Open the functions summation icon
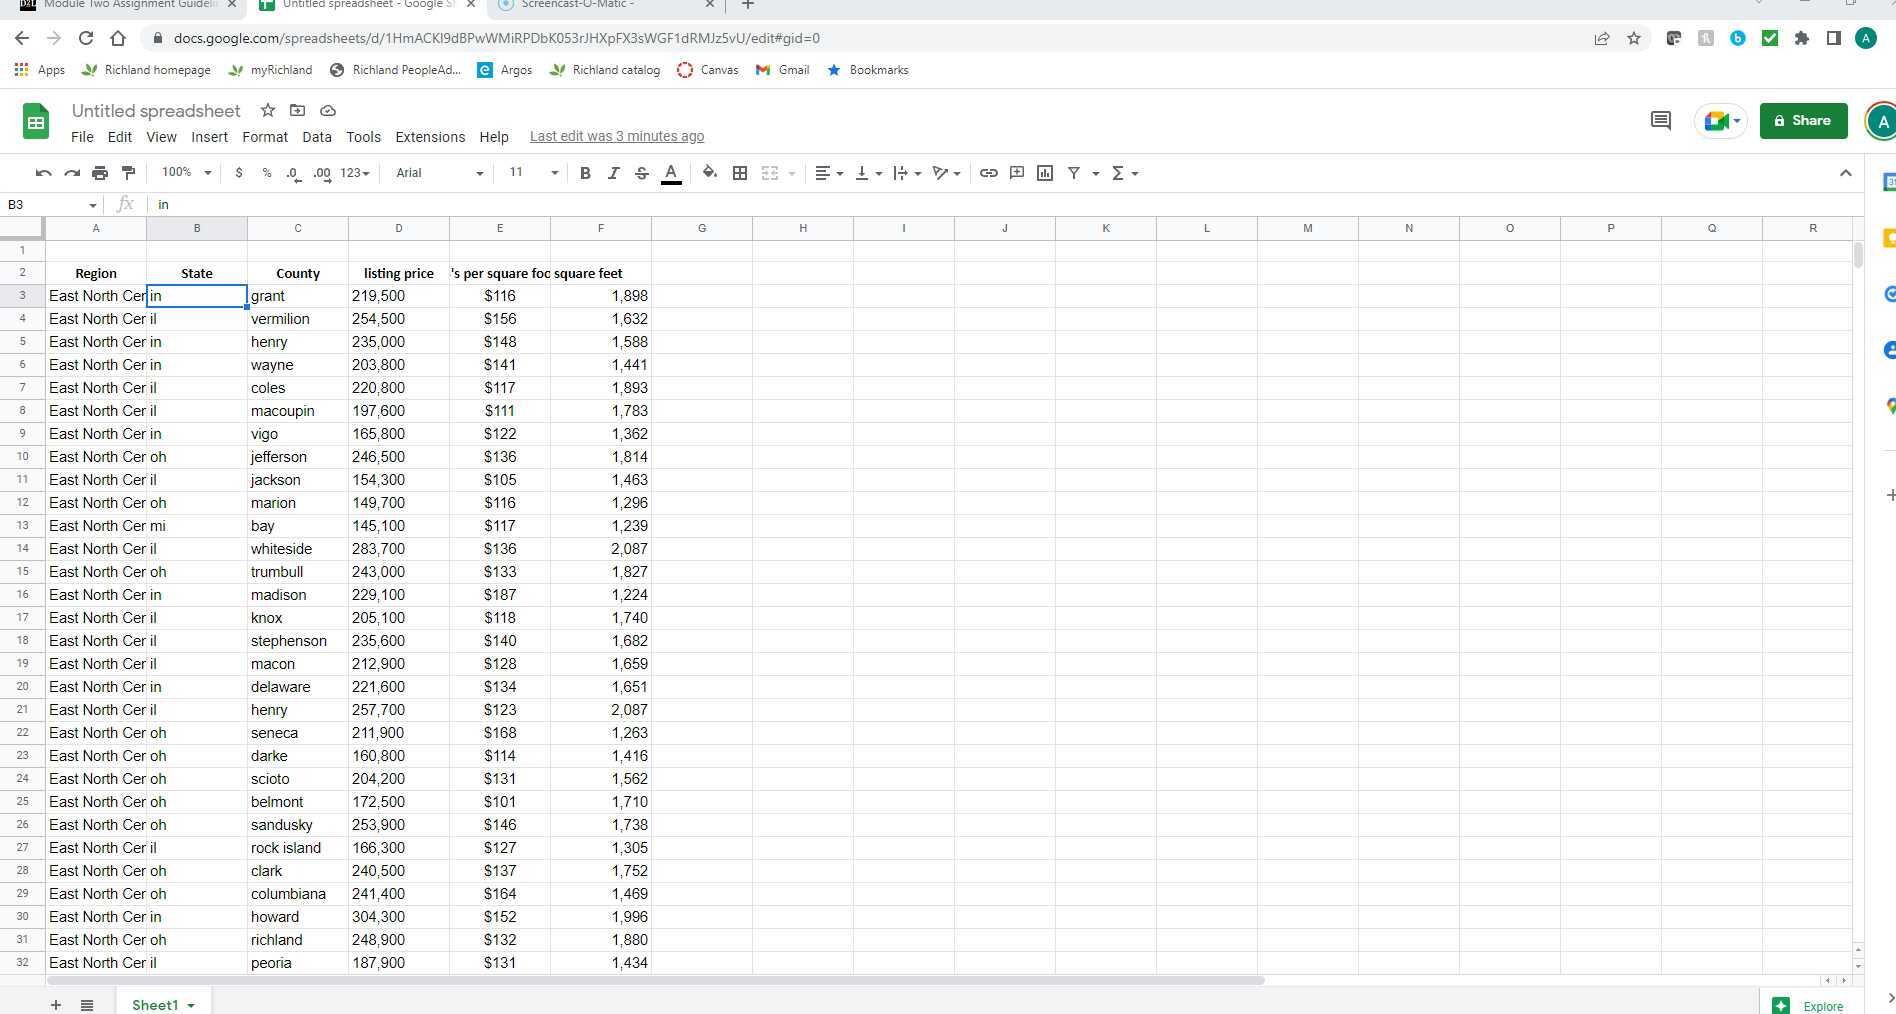Screen dimensions: 1896x1014 click(x=1119, y=172)
